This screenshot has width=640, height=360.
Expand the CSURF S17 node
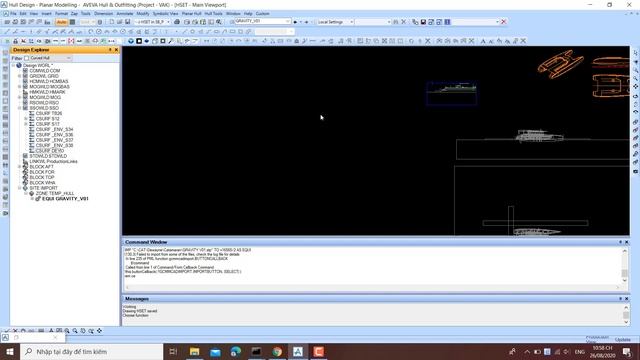pos(26,124)
